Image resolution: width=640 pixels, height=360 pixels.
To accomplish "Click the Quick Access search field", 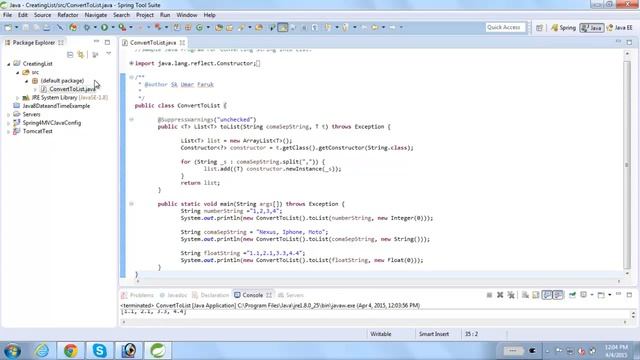I will 505,27.
